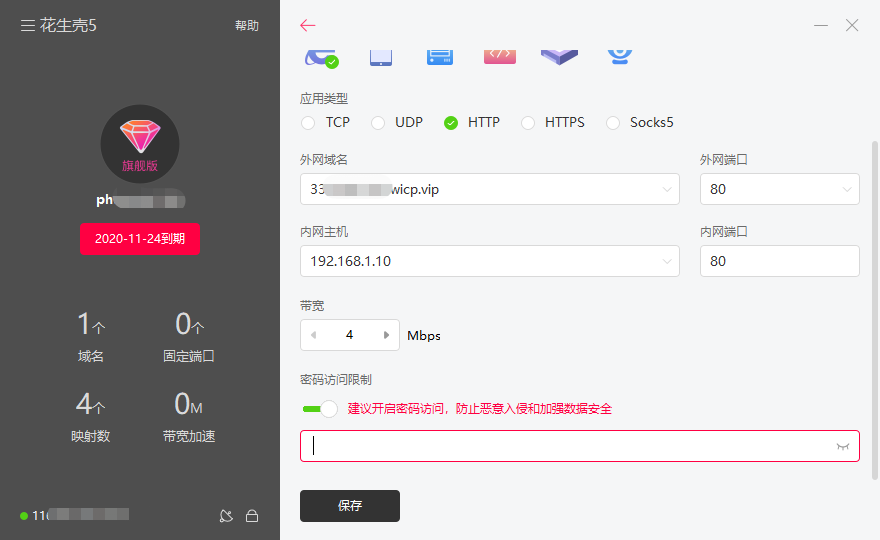Open the 固定端口 count stat

pos(189,337)
